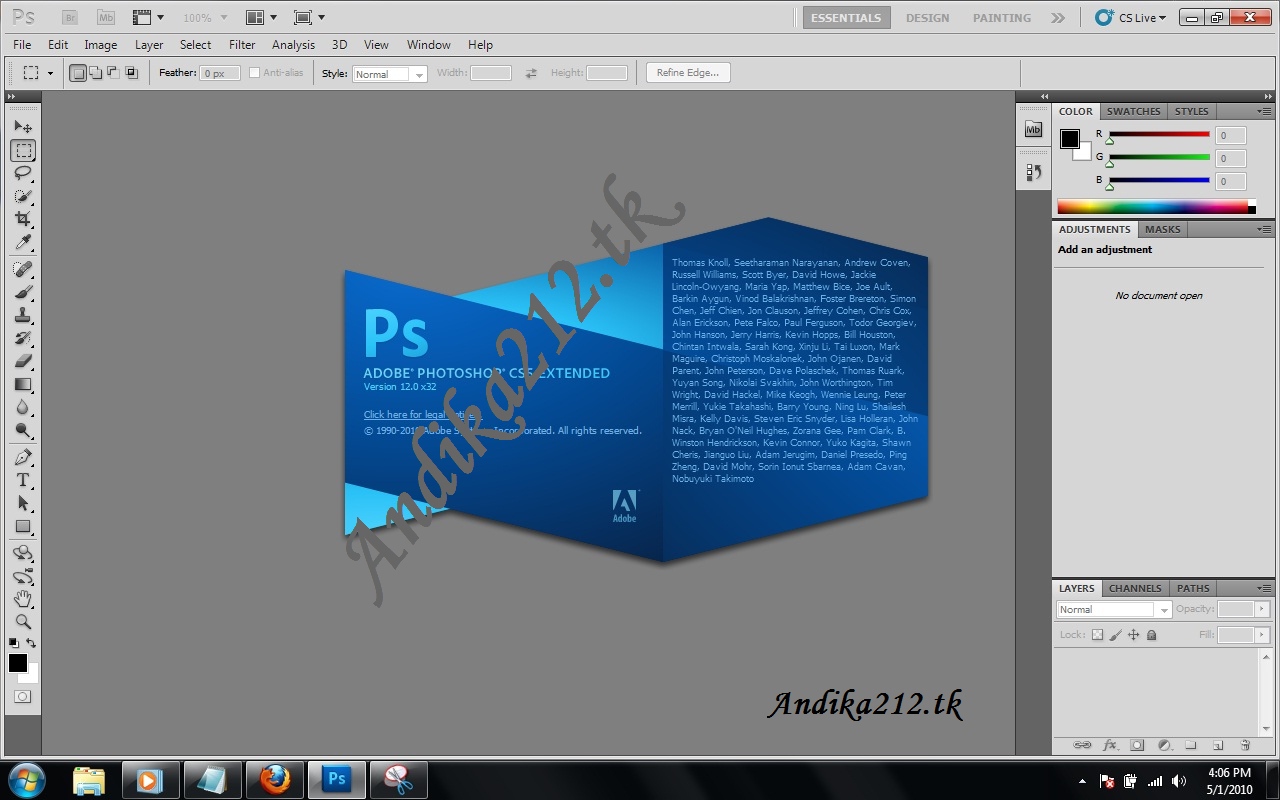Select the Eraser tool
1280x800 pixels.
23,362
